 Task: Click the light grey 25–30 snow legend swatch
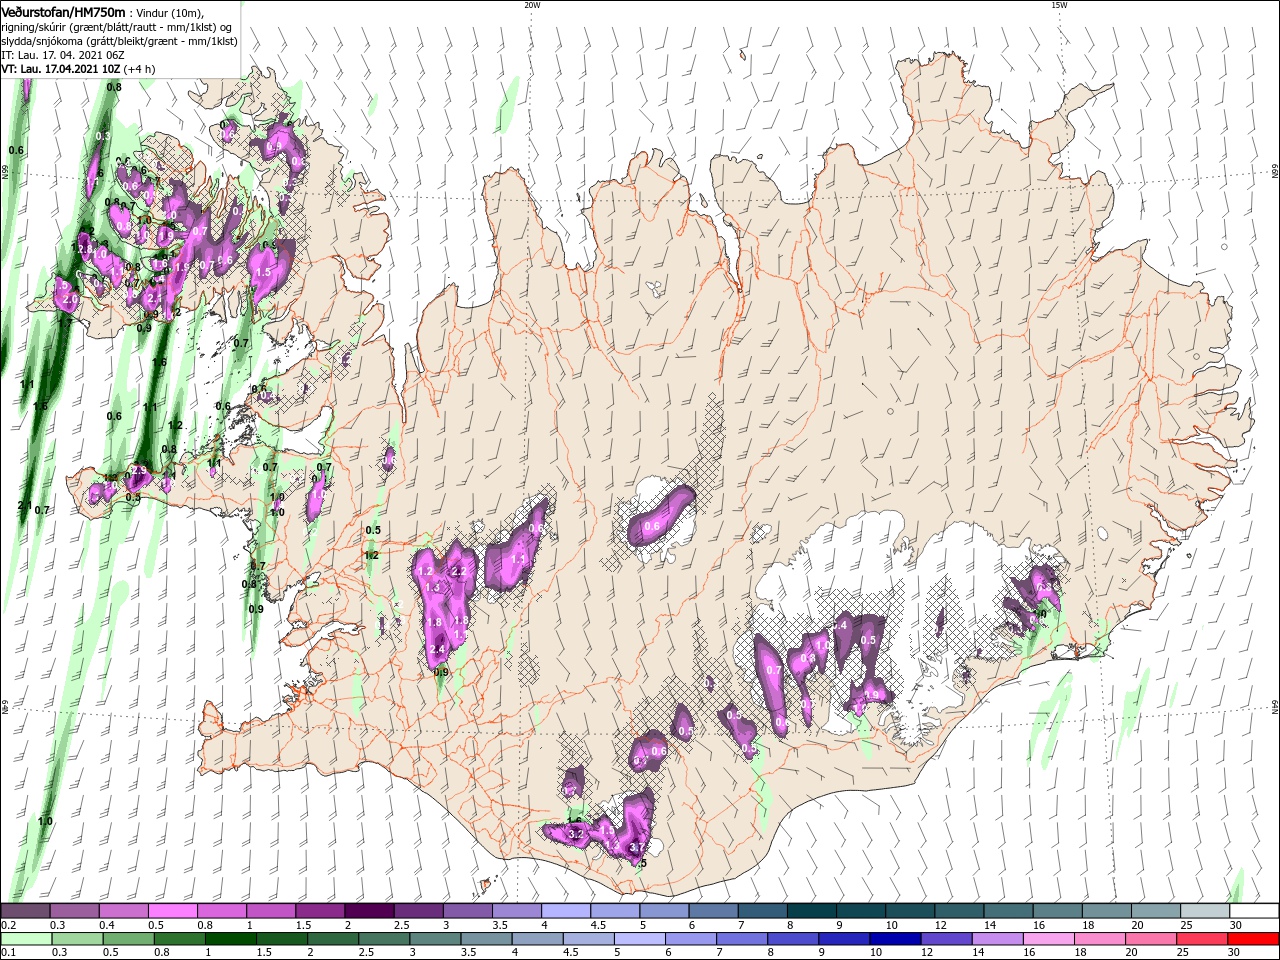(1205, 910)
